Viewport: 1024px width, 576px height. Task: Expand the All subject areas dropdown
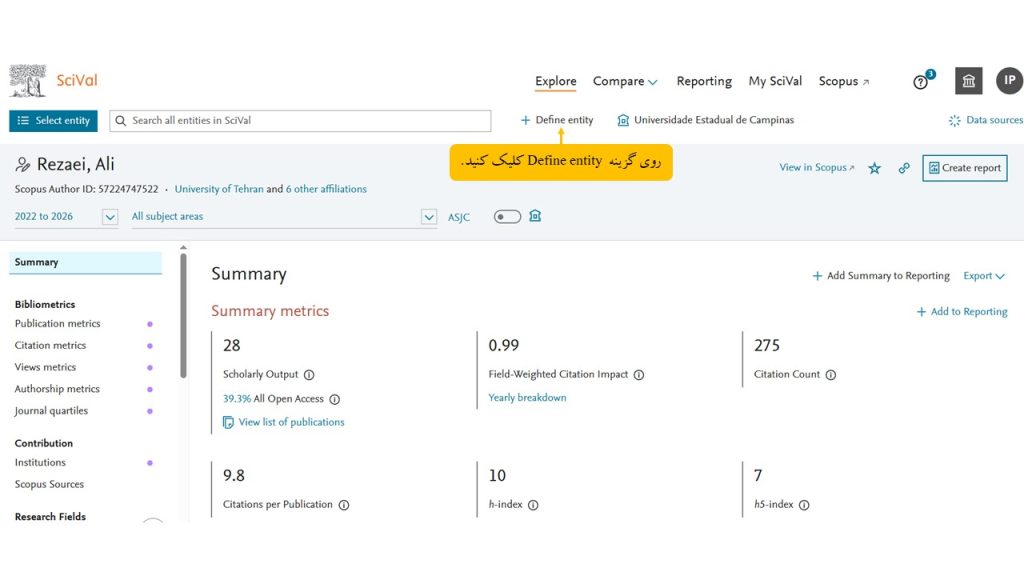click(284, 217)
